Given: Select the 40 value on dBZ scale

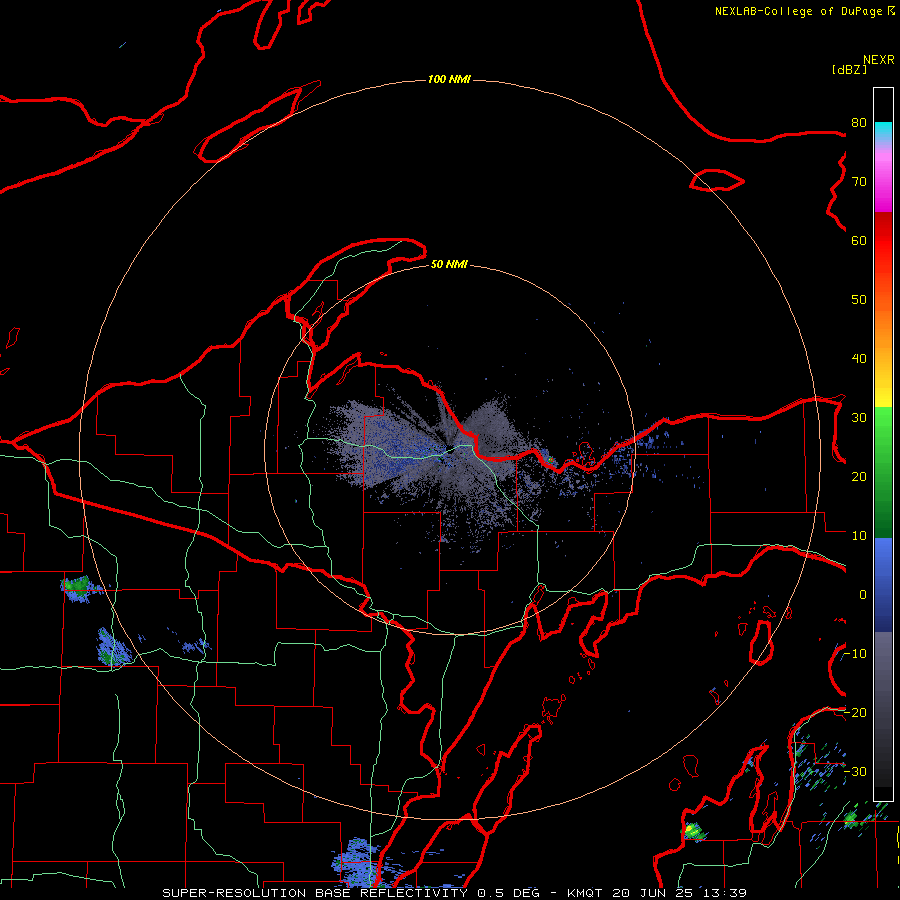Looking at the screenshot, I should point(859,359).
